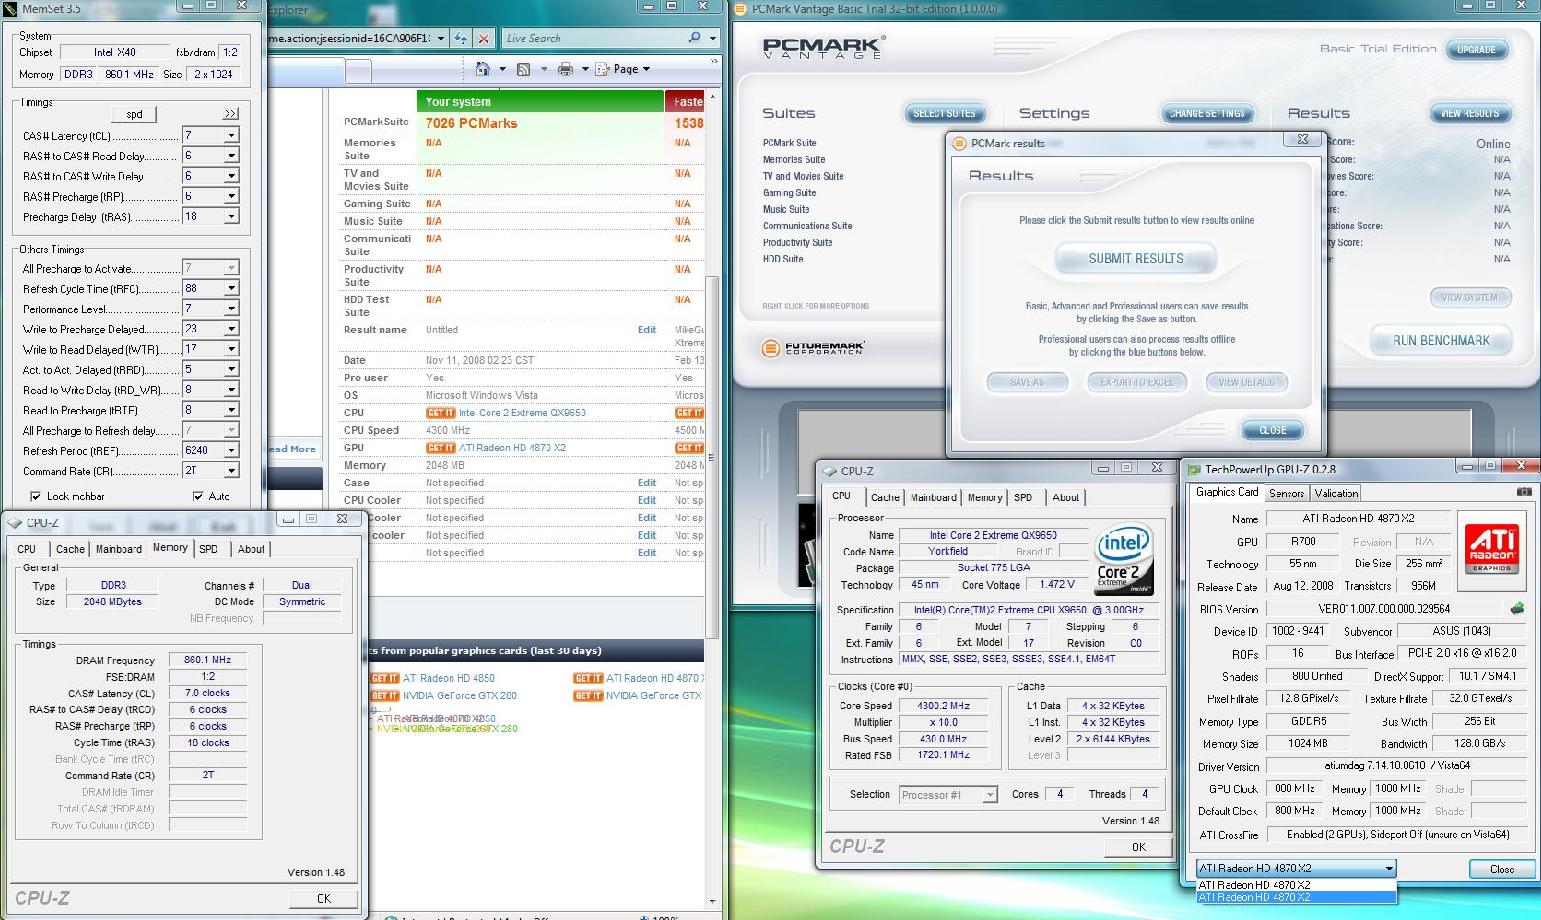This screenshot has height=920, width=1541.
Task: Click the SELECT SUITES button
Action: pyautogui.click(x=944, y=113)
